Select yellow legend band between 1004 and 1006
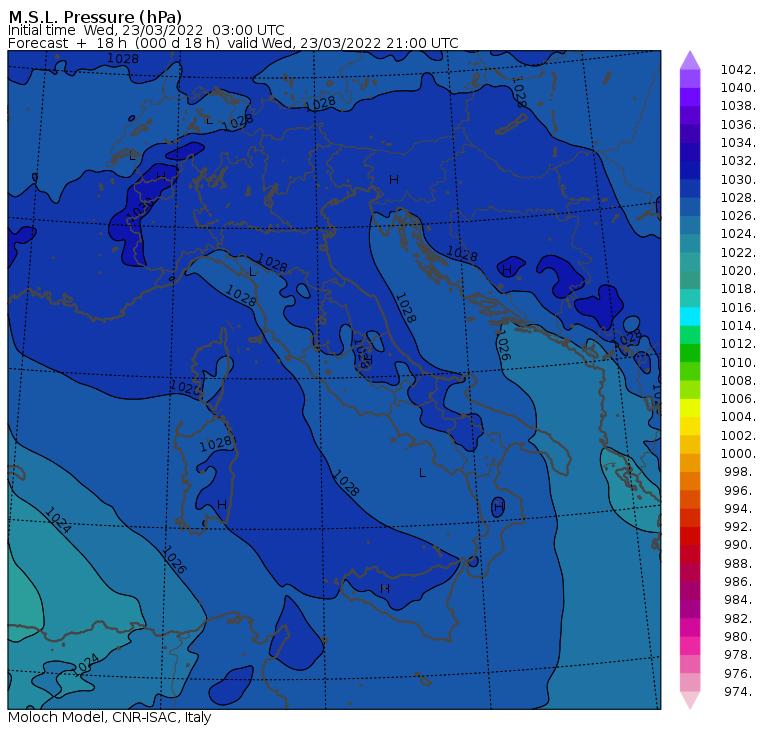 690,408
